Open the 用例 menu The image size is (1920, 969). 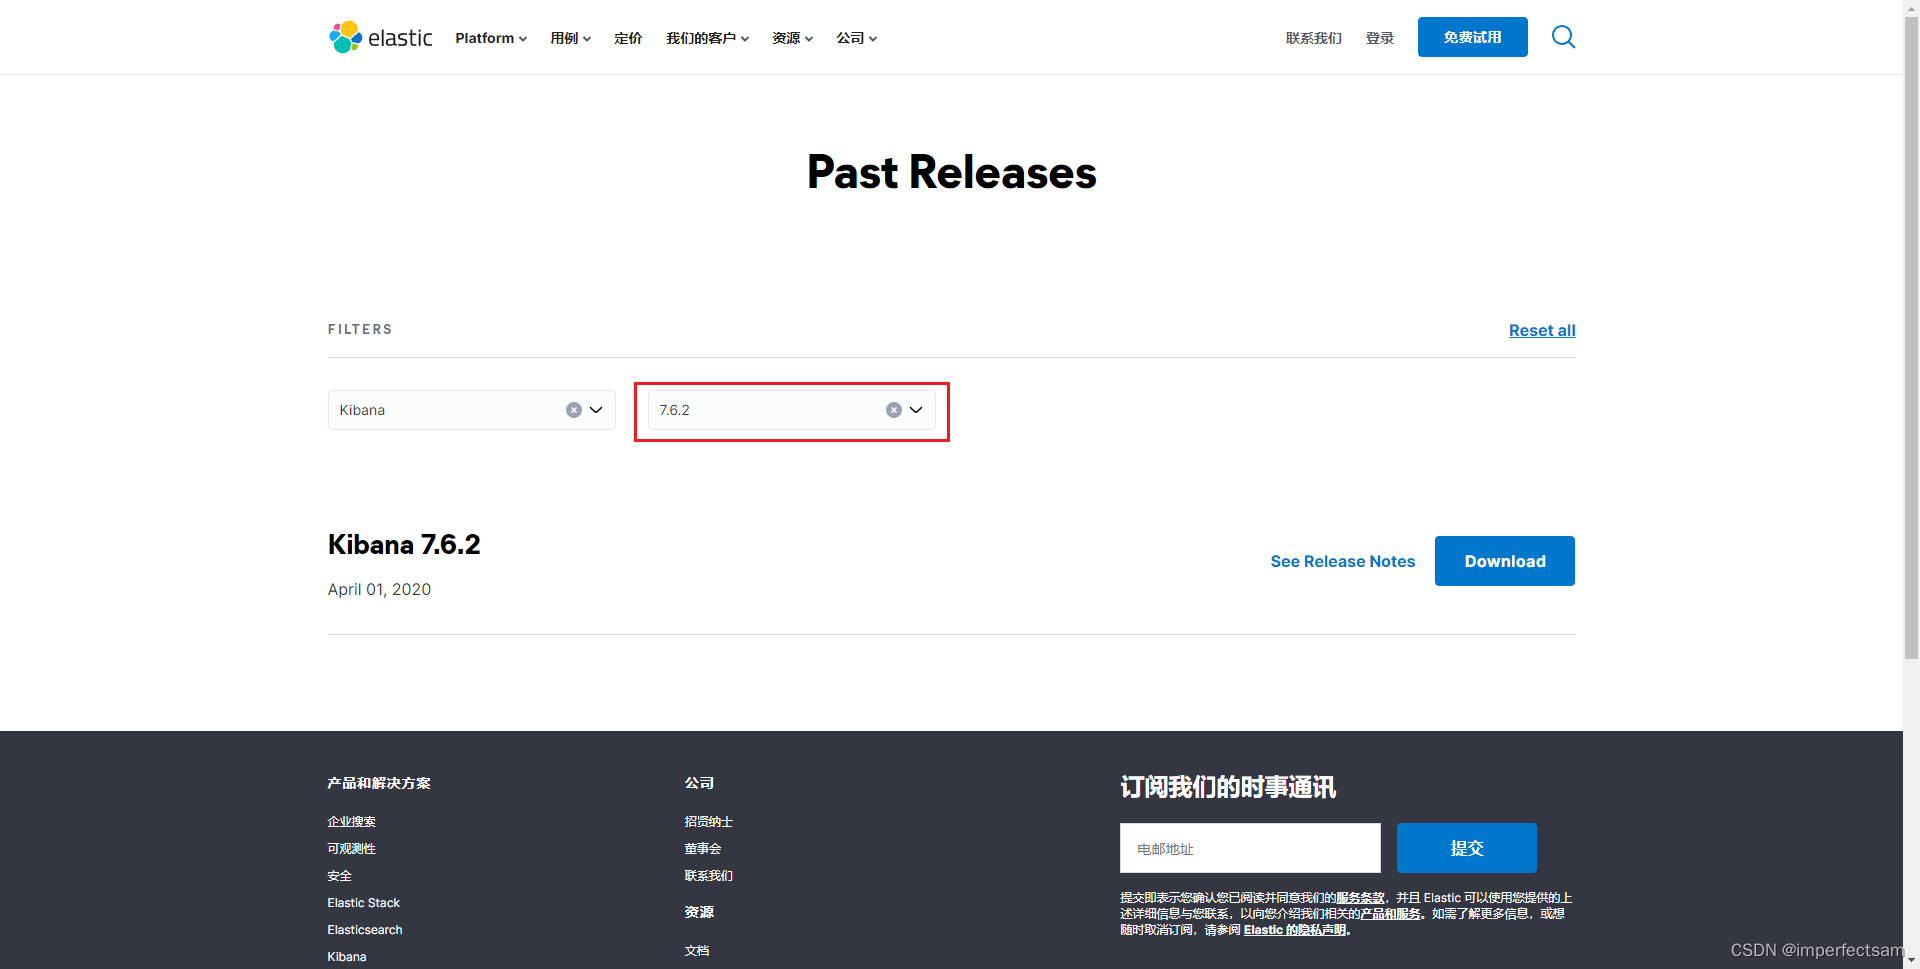tap(571, 38)
